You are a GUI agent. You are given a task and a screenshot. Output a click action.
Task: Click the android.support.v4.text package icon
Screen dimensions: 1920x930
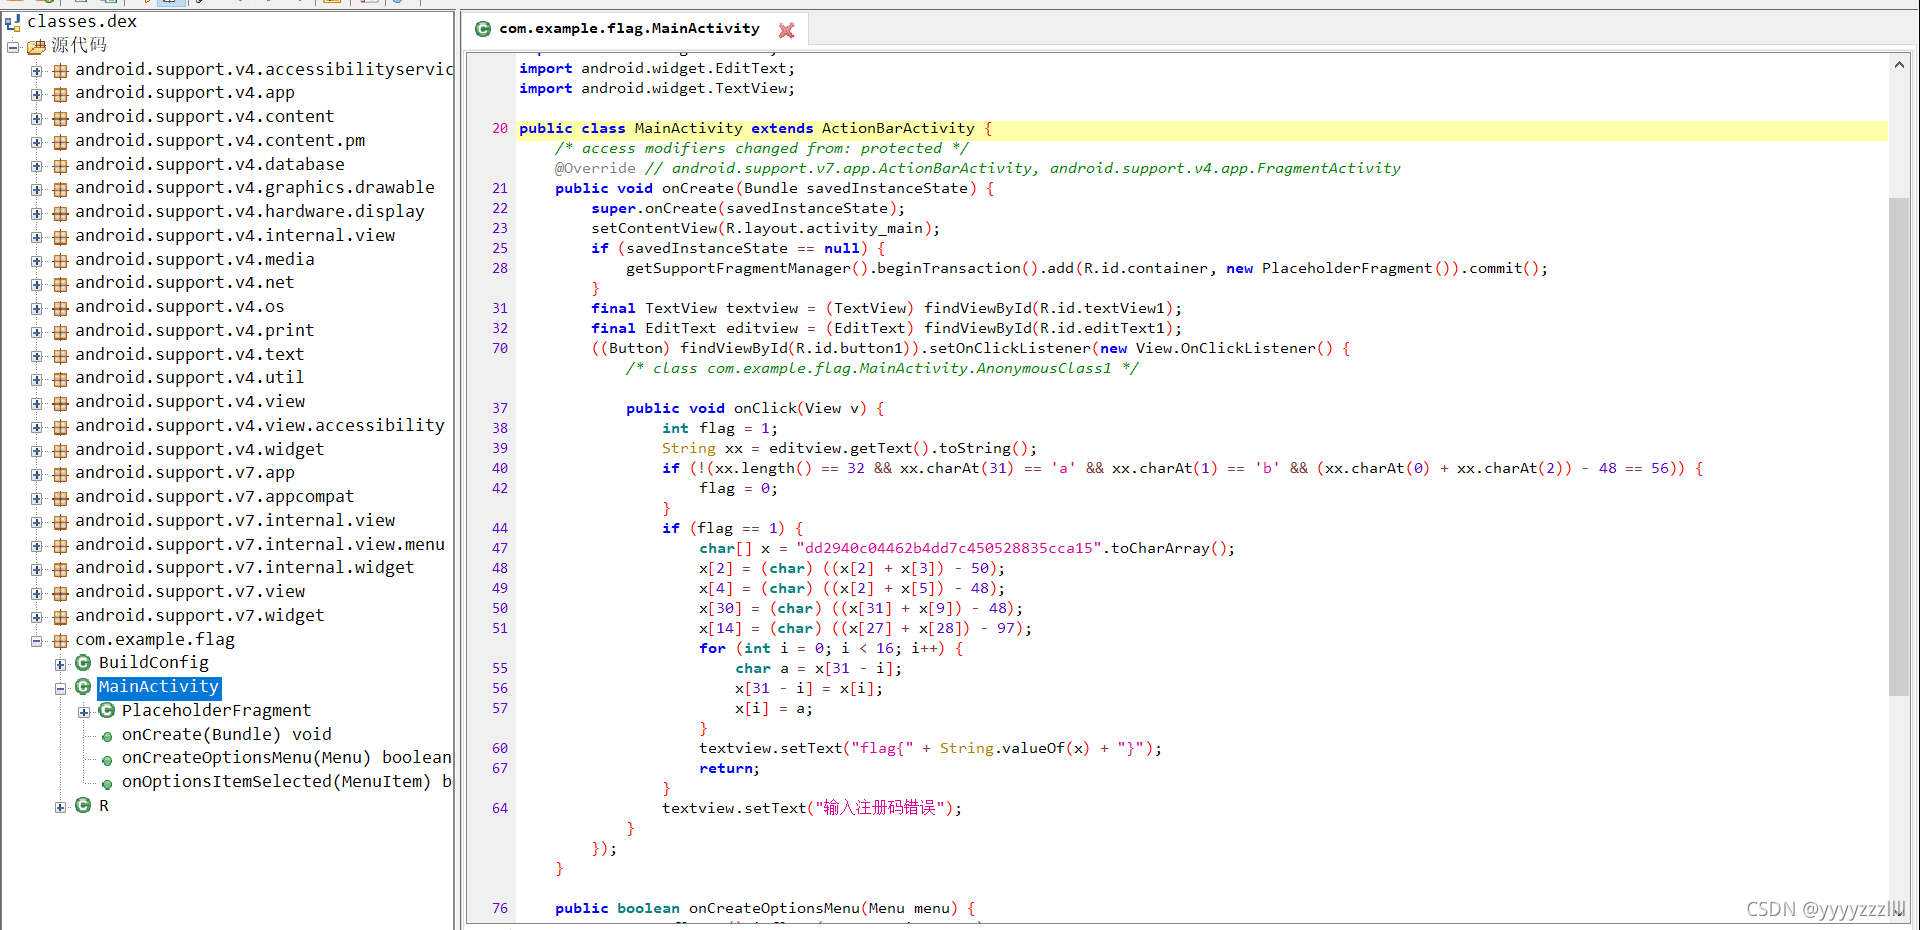[61, 355]
